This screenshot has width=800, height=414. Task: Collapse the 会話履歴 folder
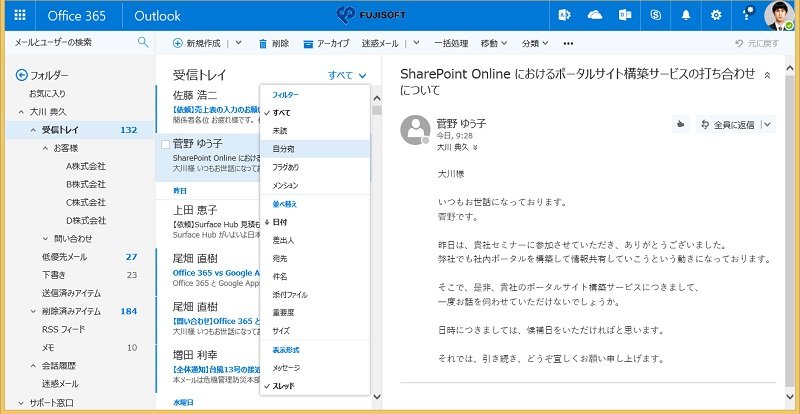(x=33, y=366)
